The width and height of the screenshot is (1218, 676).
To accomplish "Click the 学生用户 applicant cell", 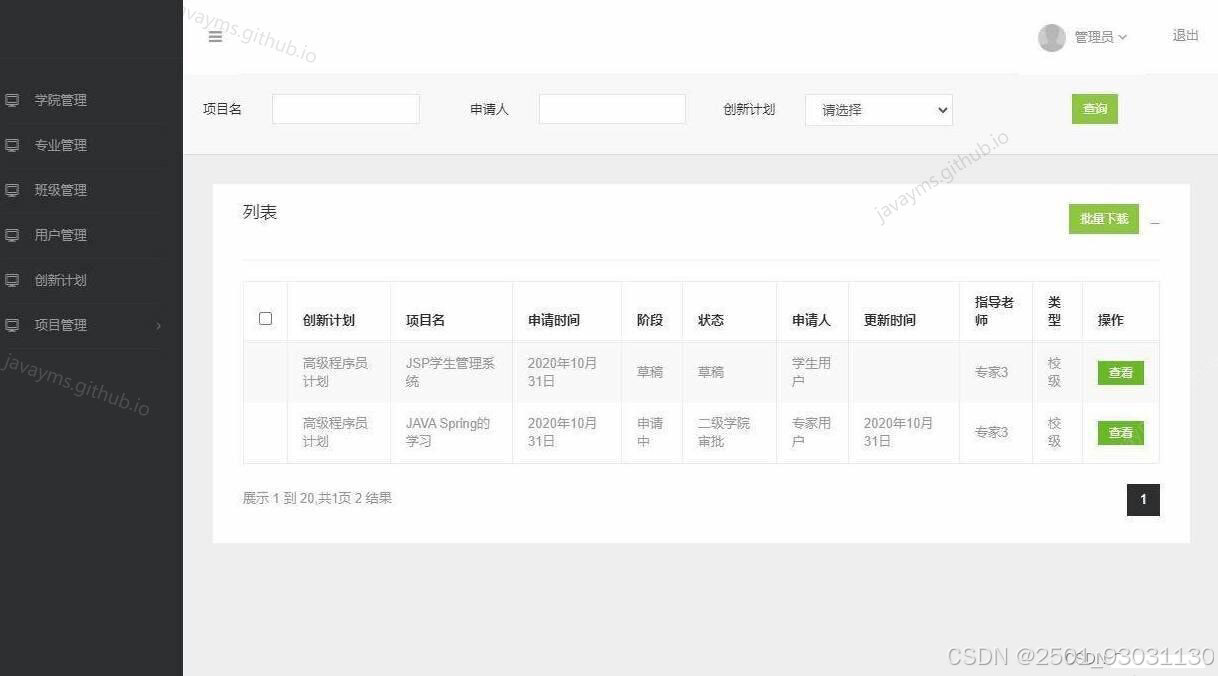I will [x=811, y=372].
